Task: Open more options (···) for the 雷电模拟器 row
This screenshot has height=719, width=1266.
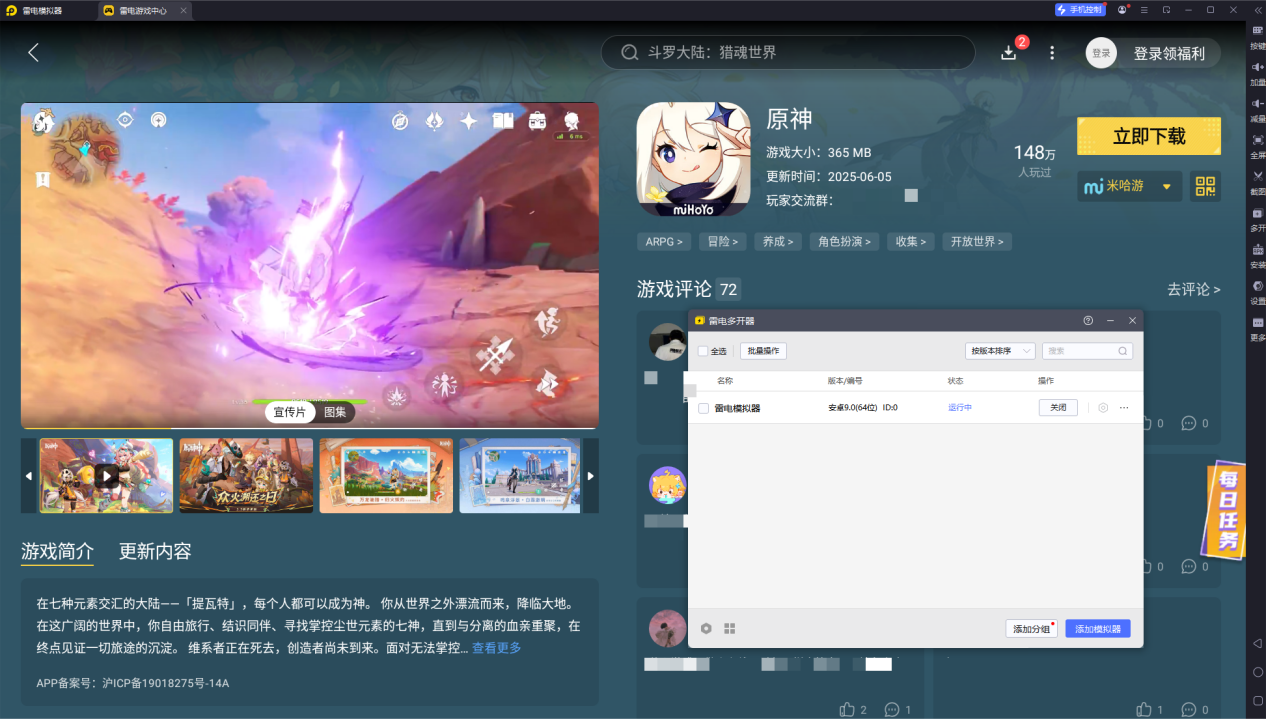Action: coord(1124,408)
